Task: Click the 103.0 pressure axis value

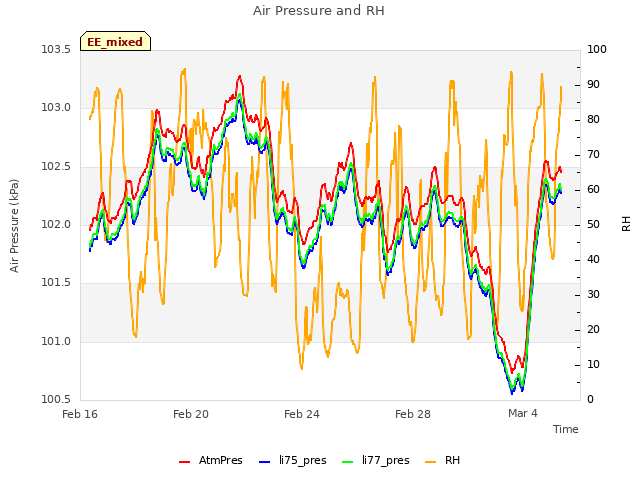Action: coord(56,108)
